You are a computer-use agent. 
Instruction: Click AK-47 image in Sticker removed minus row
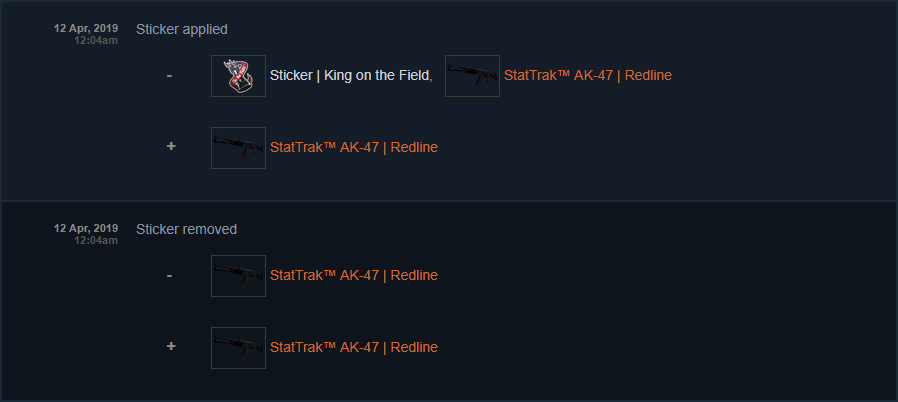(x=238, y=276)
